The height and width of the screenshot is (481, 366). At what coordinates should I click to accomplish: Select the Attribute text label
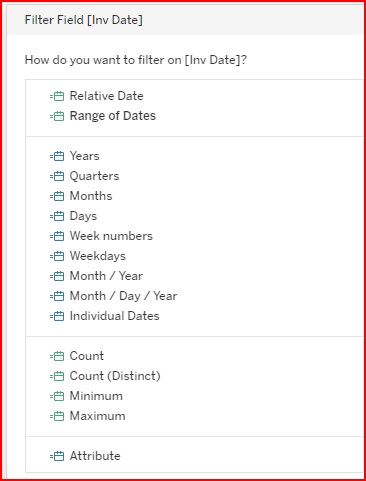click(x=95, y=456)
